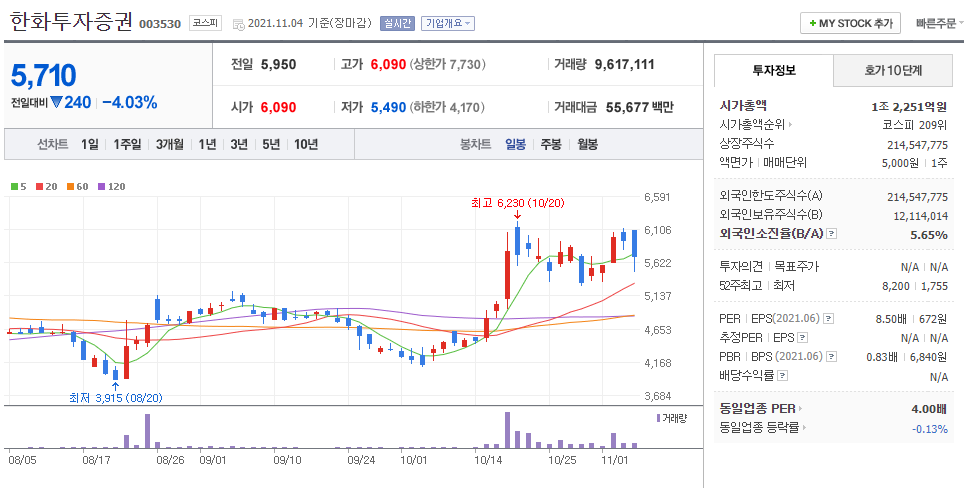
Task: Click the 실시간 badge button
Action: tap(397, 24)
